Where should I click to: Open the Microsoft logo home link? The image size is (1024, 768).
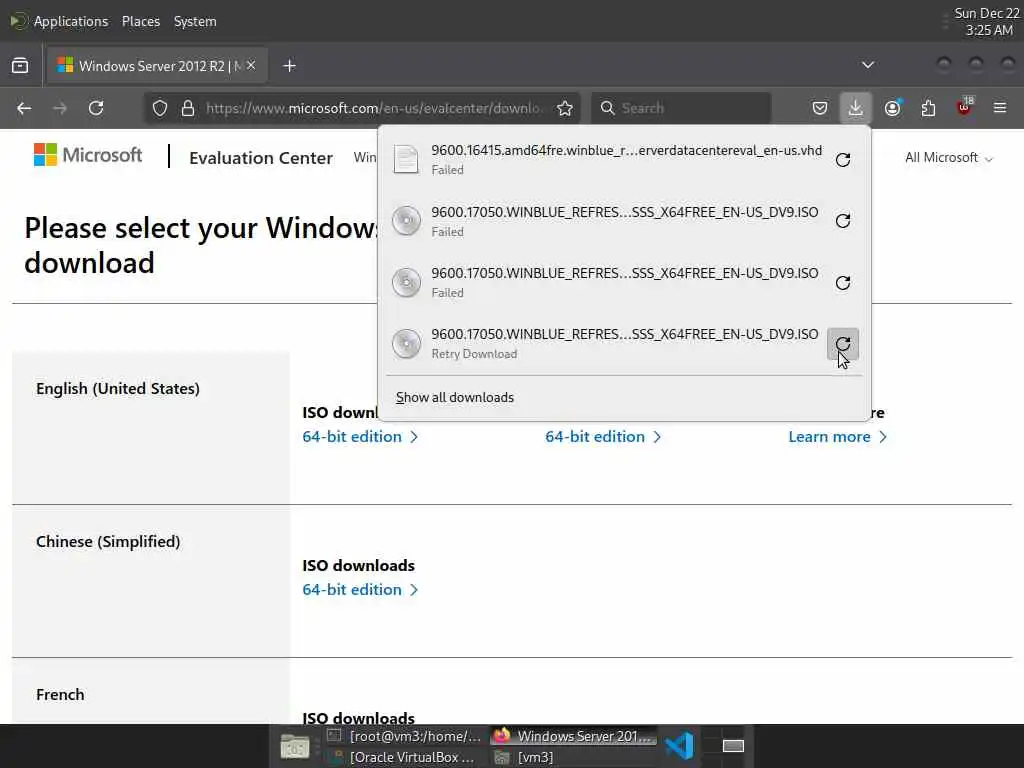point(88,155)
